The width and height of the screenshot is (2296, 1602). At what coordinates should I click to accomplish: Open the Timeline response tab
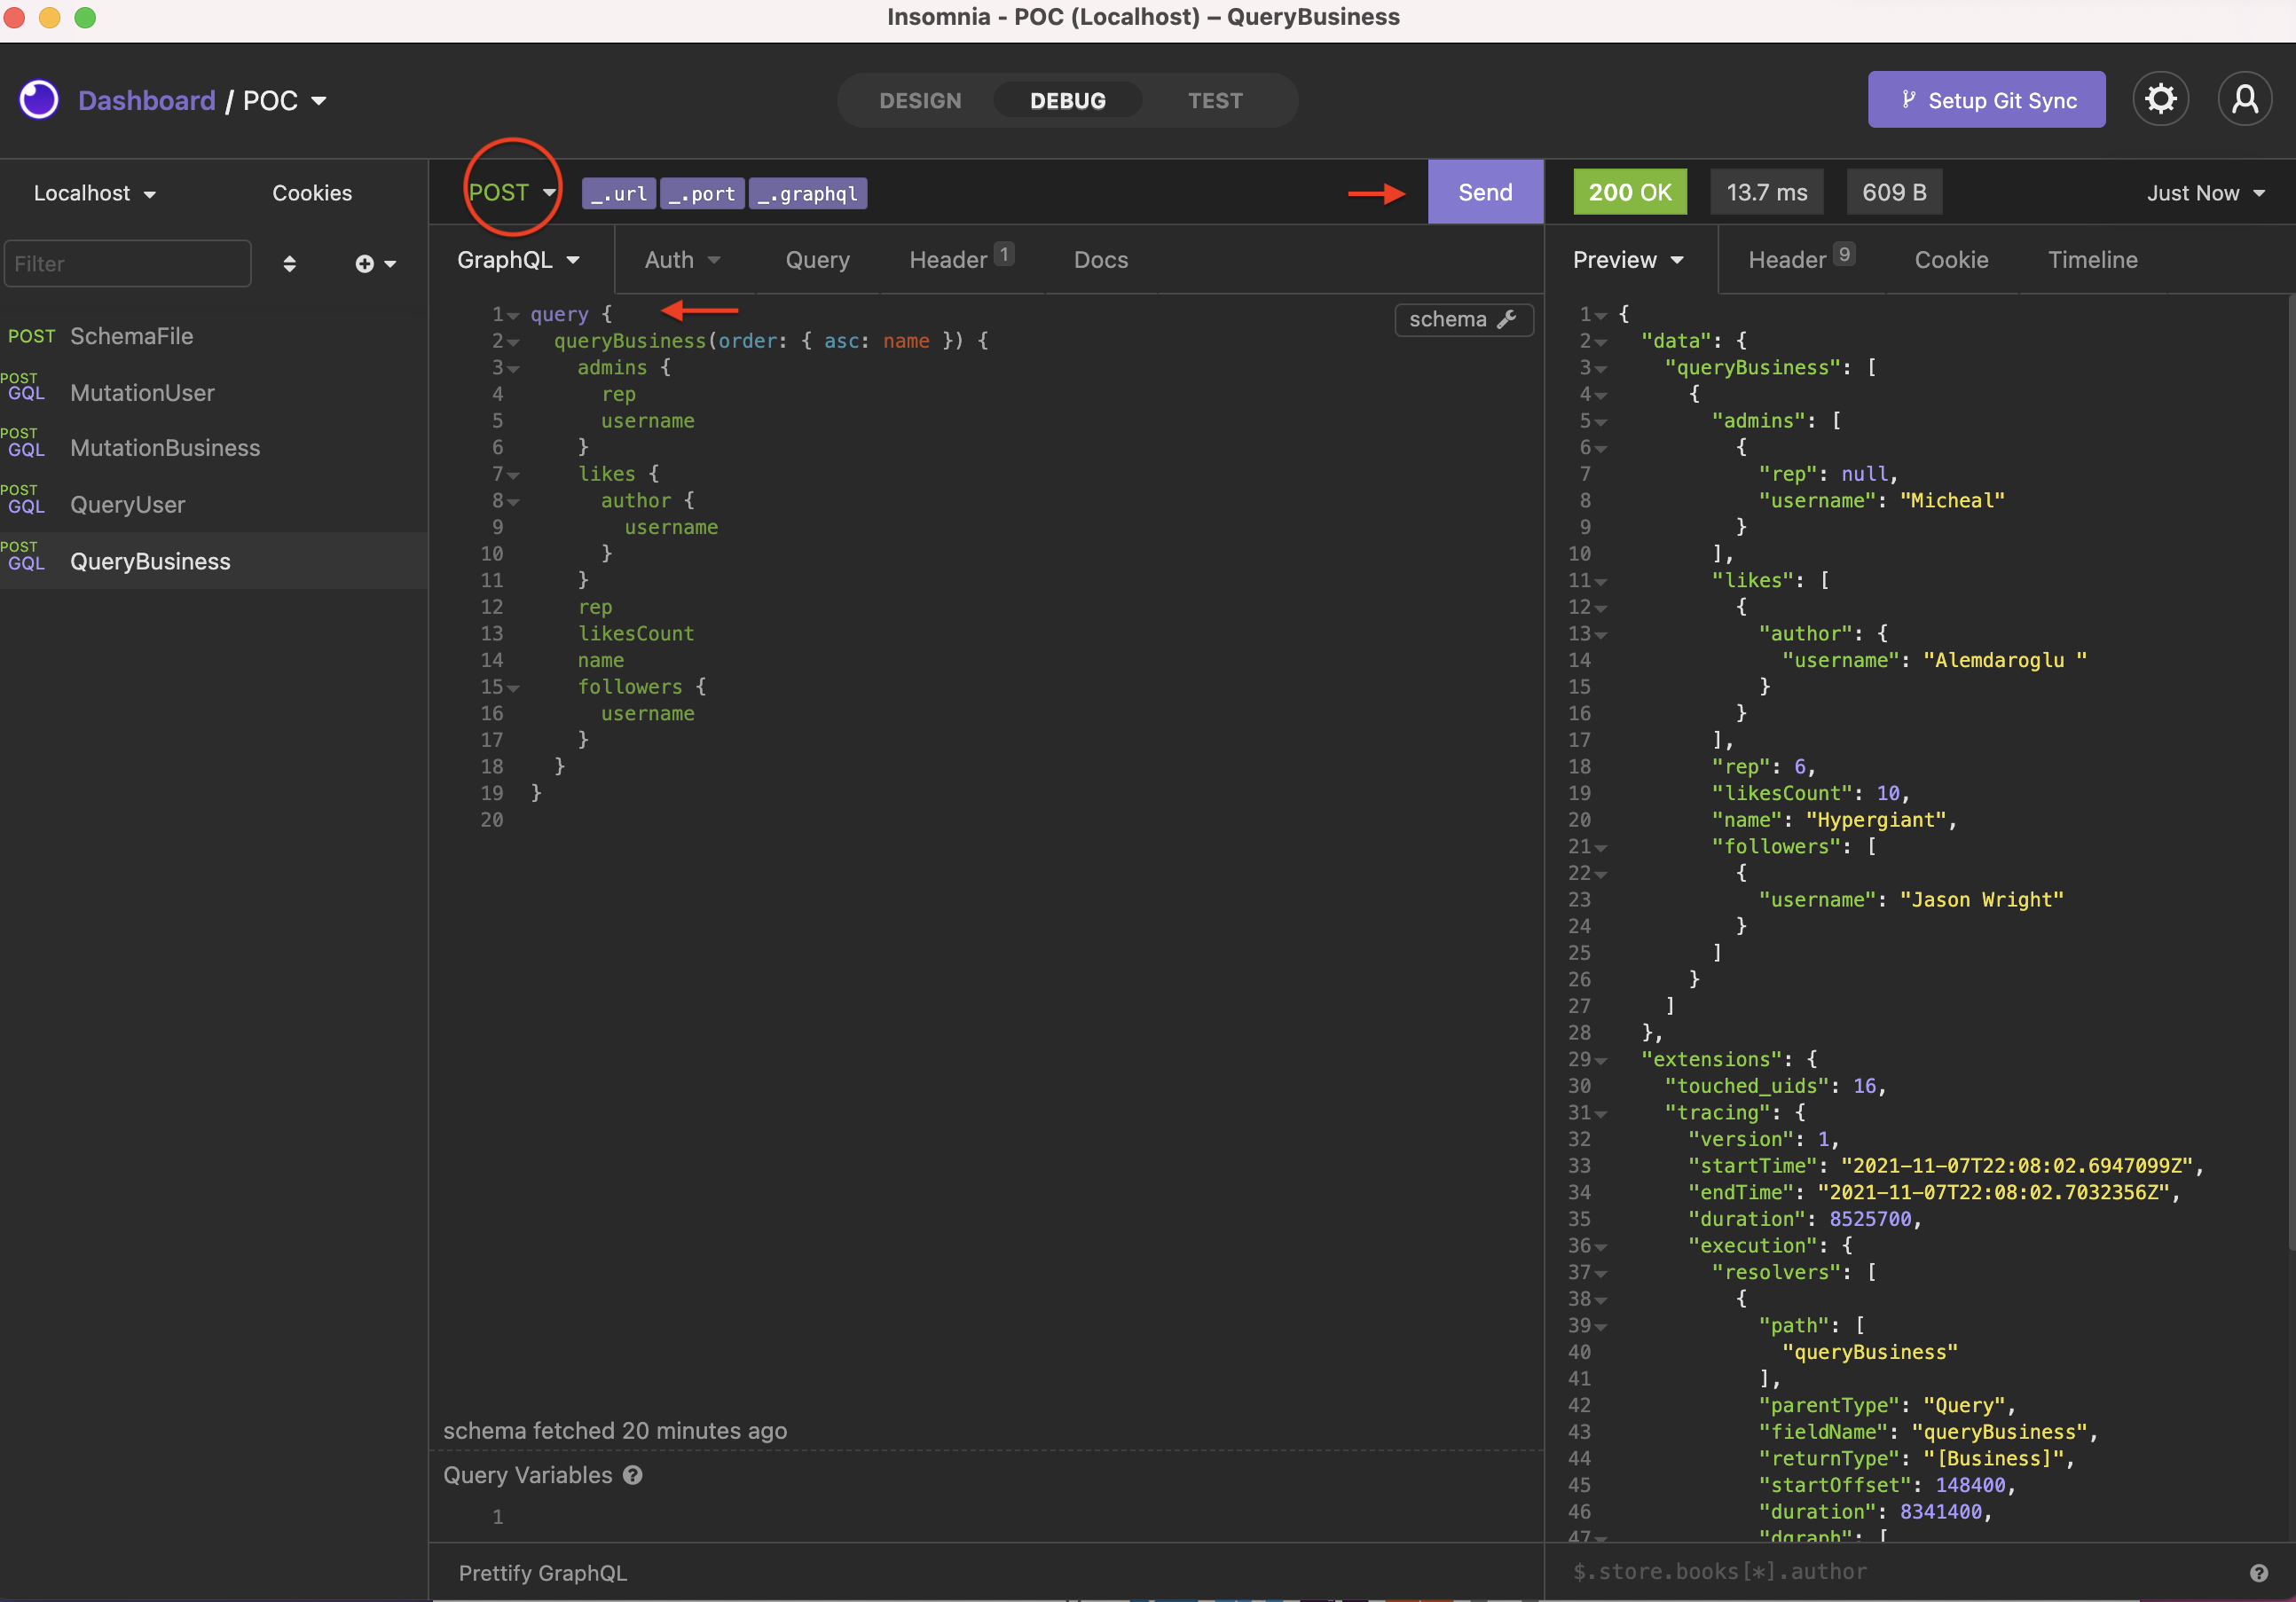tap(2092, 259)
